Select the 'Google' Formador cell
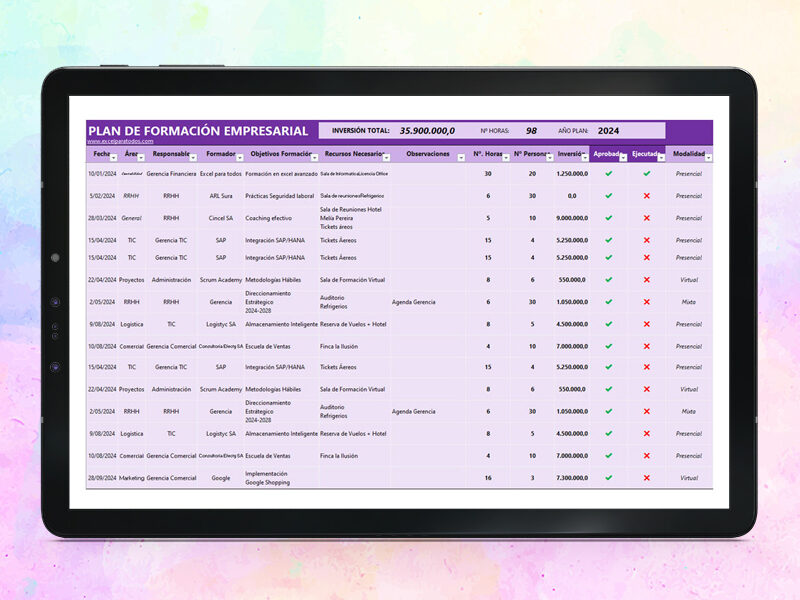Image resolution: width=800 pixels, height=600 pixels. (x=220, y=478)
